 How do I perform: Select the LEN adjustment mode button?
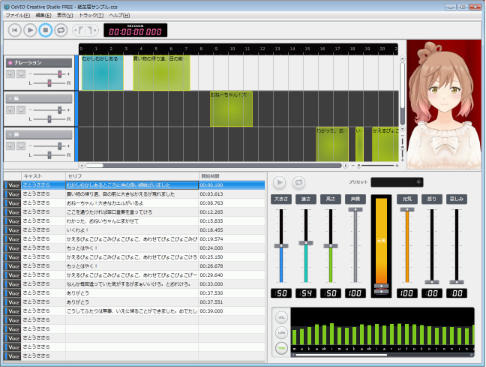pos(282,333)
